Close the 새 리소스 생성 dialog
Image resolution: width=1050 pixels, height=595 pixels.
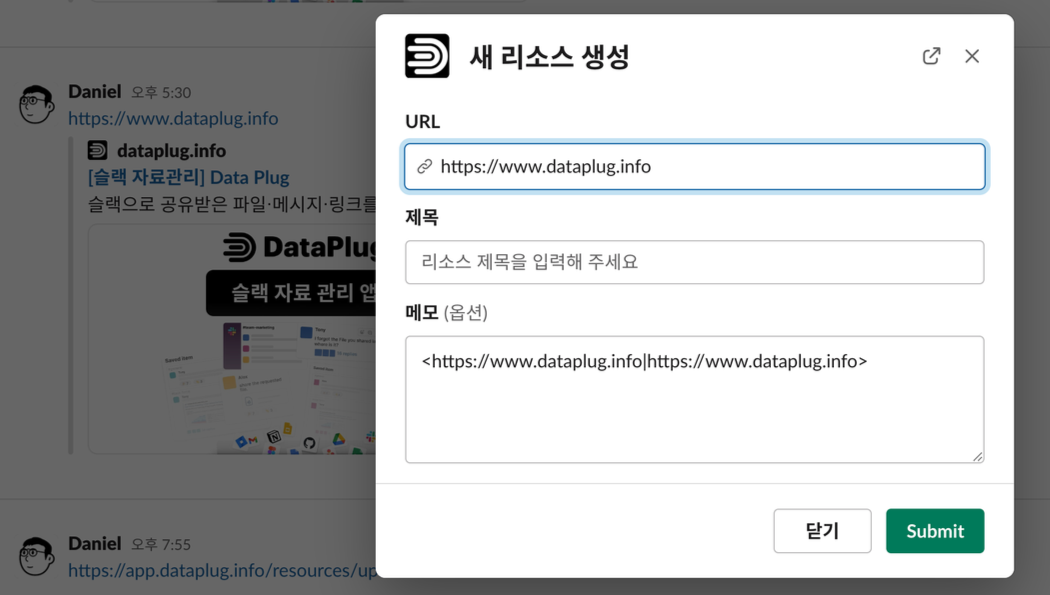click(972, 56)
